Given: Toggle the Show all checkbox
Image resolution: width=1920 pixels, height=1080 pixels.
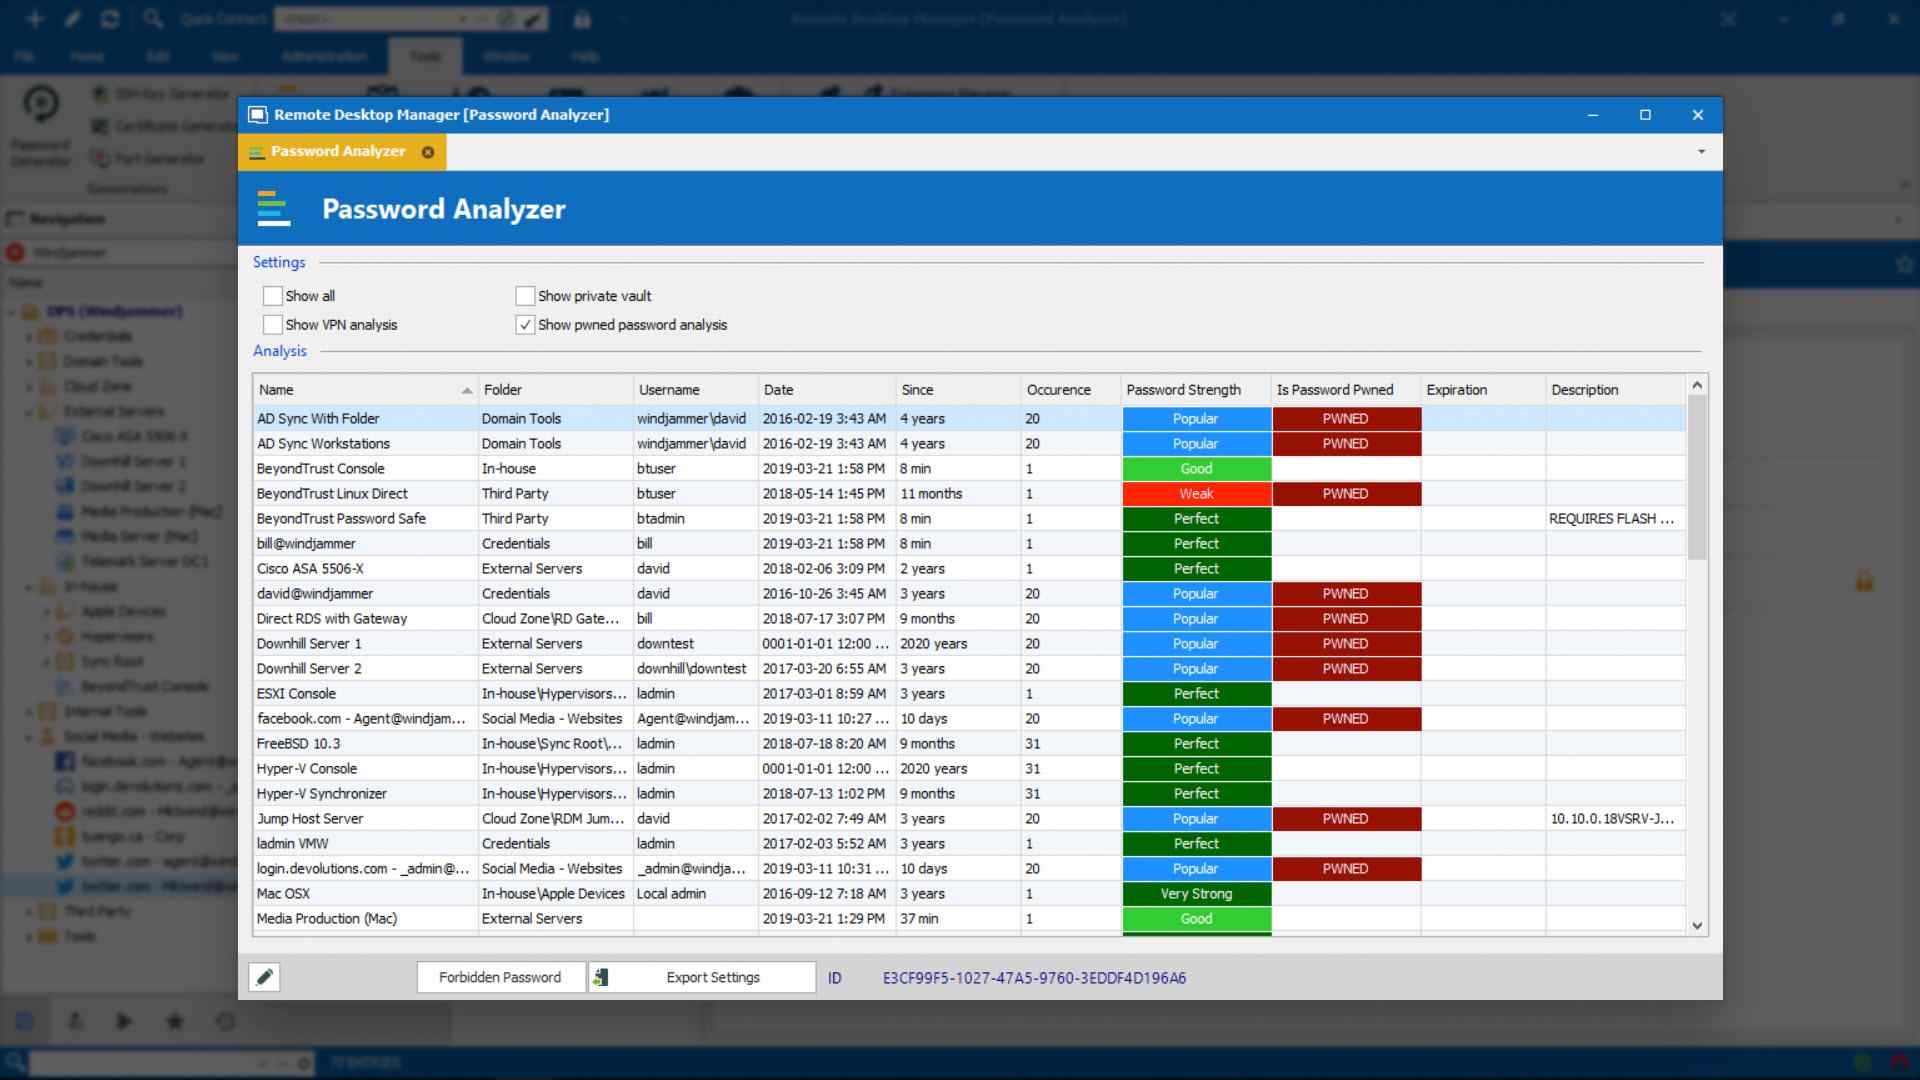Looking at the screenshot, I should (x=273, y=294).
